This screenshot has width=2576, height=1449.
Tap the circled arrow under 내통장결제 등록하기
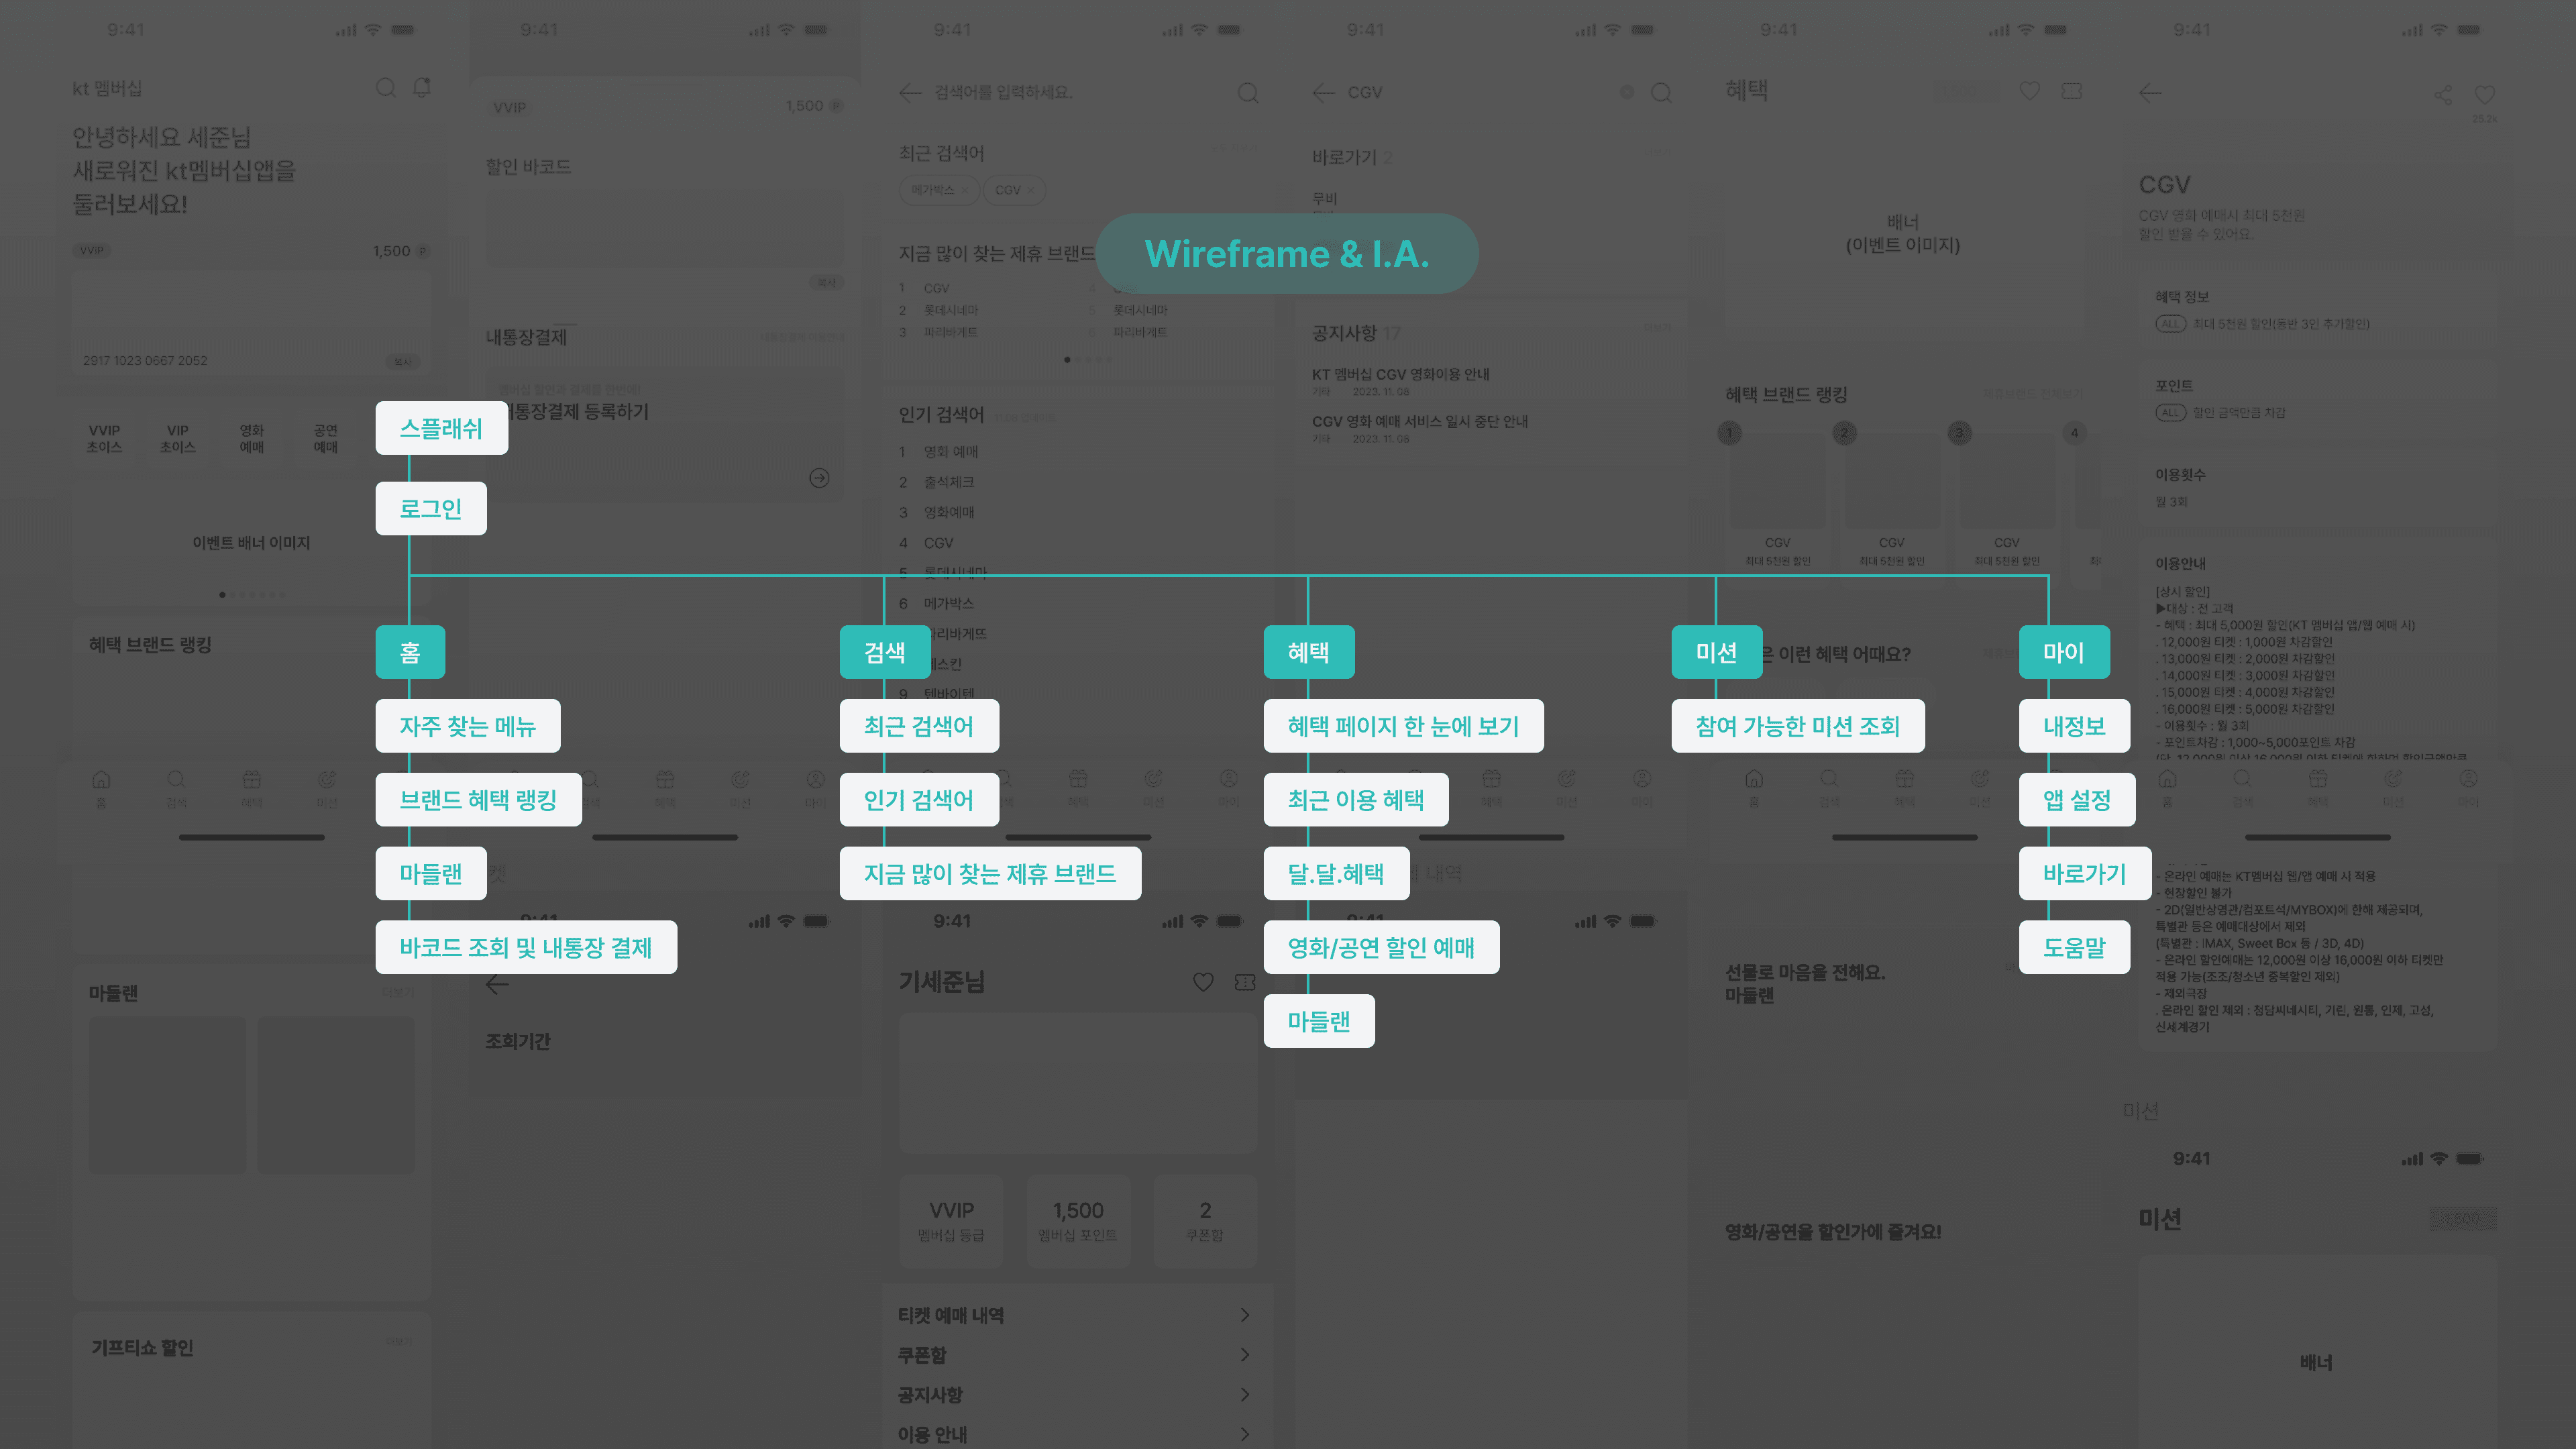point(819,478)
